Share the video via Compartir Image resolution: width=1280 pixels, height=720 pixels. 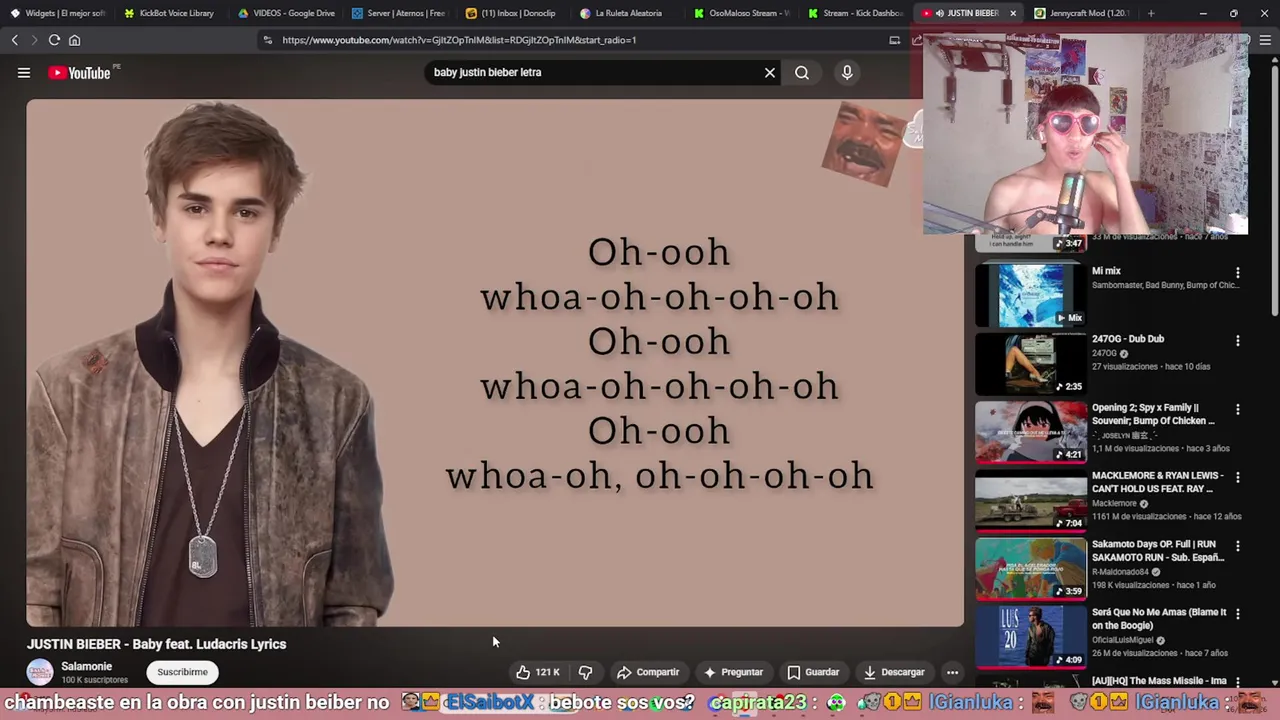(648, 672)
